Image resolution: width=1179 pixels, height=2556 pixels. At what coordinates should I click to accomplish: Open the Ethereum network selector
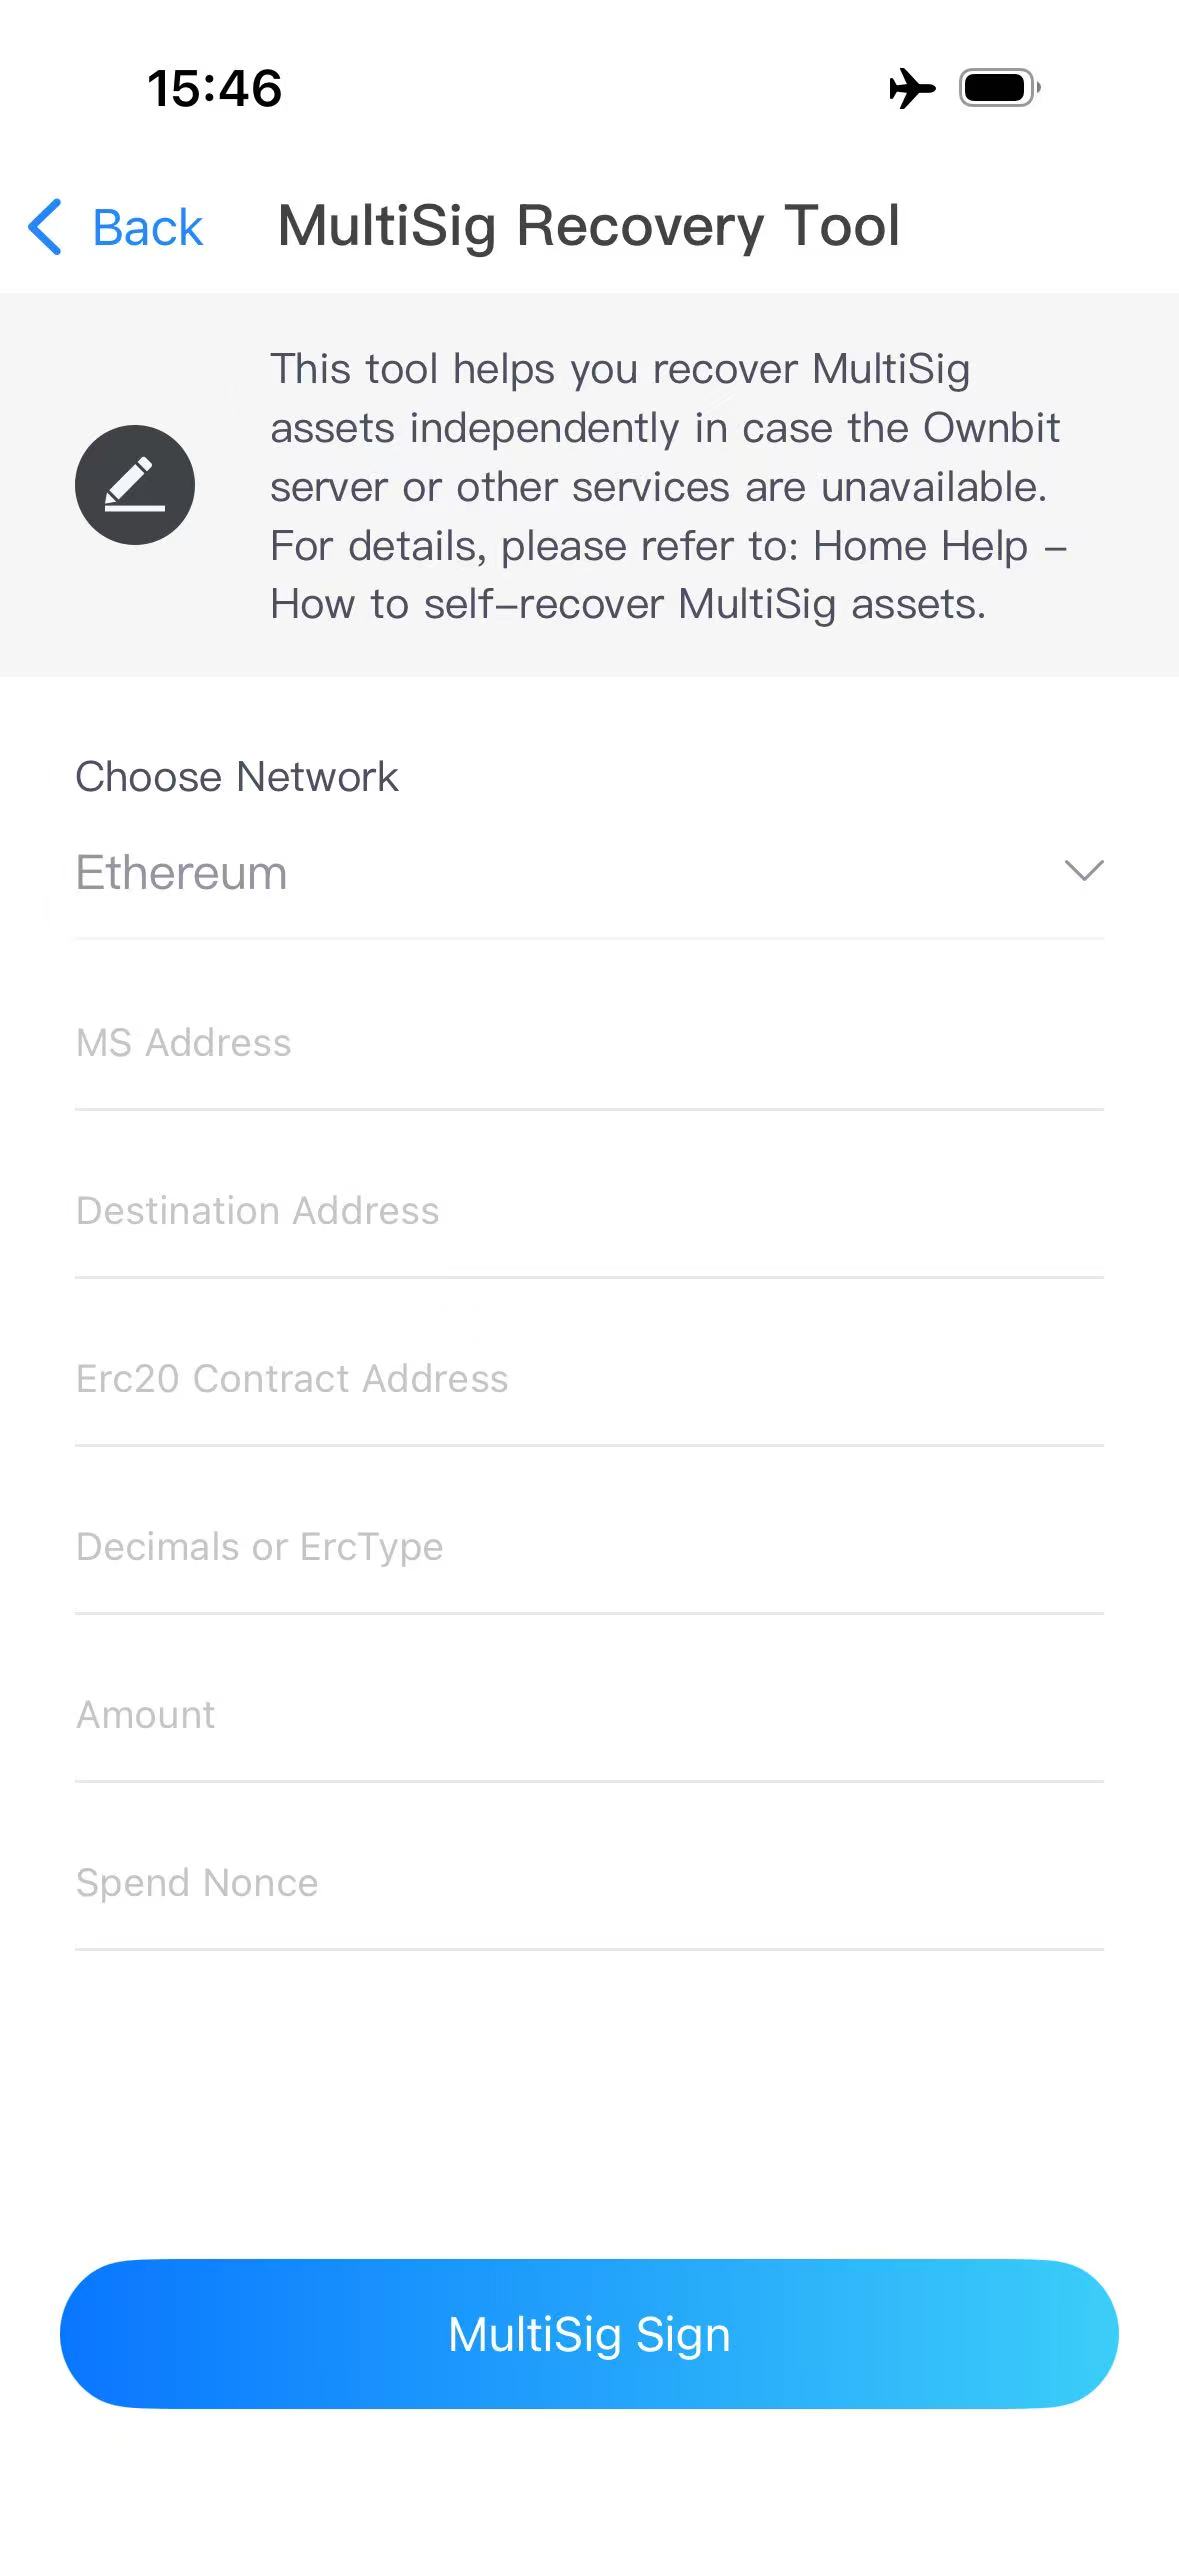(x=182, y=873)
